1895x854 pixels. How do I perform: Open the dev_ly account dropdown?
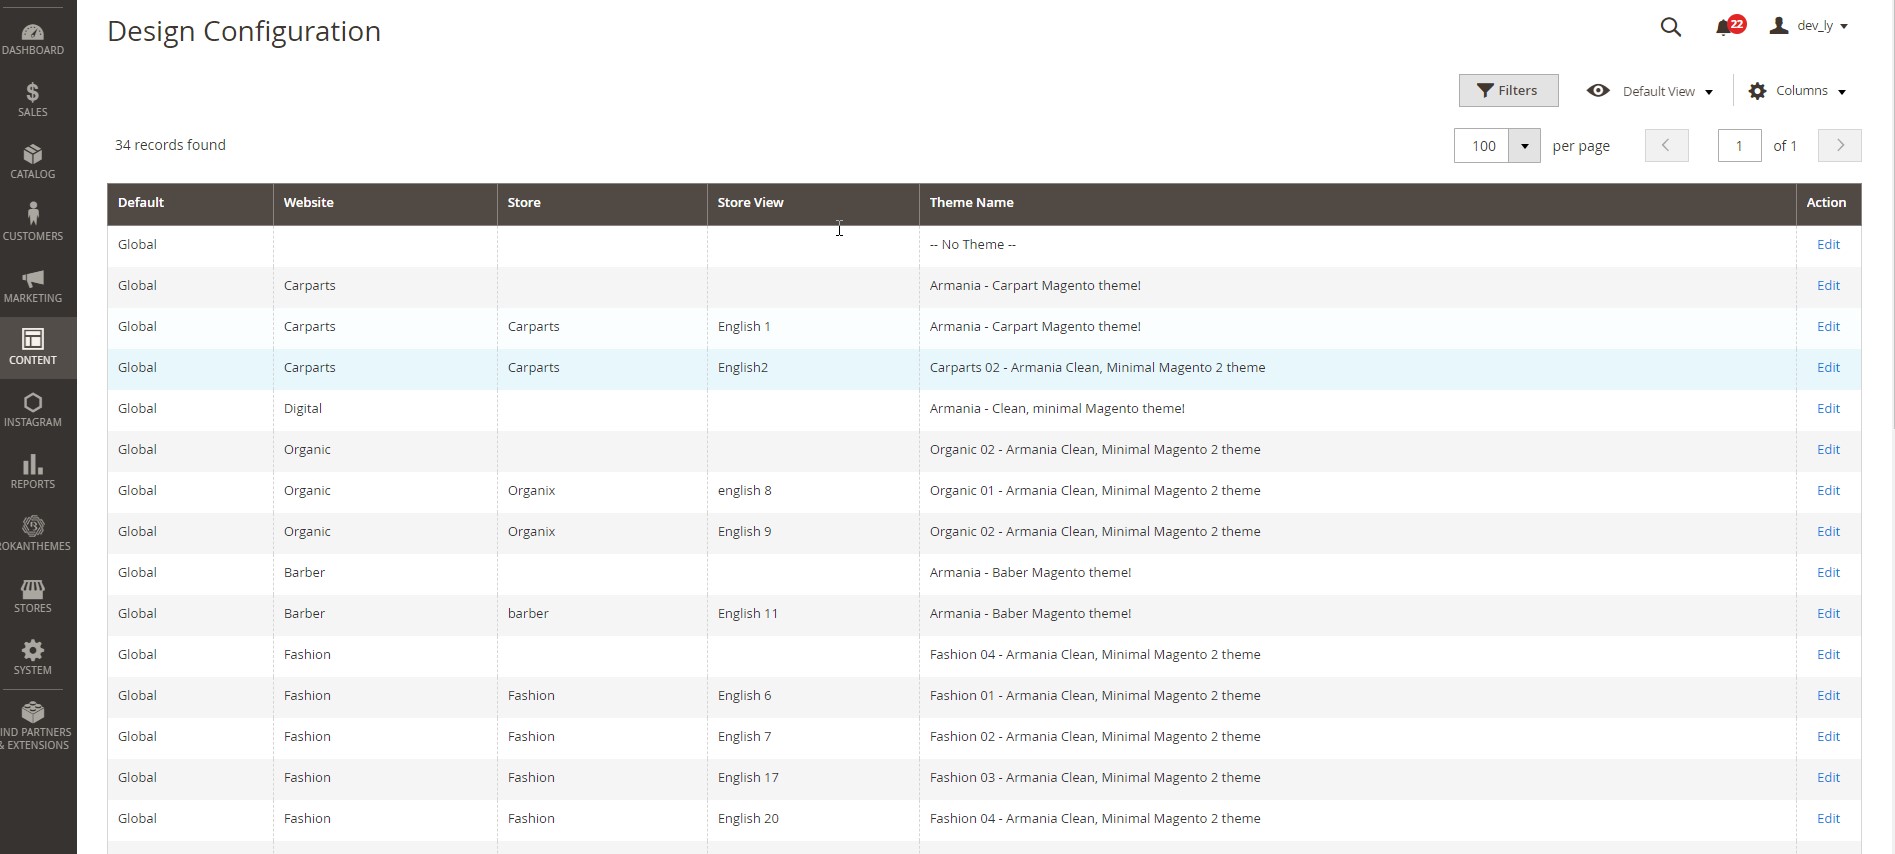tap(1809, 26)
